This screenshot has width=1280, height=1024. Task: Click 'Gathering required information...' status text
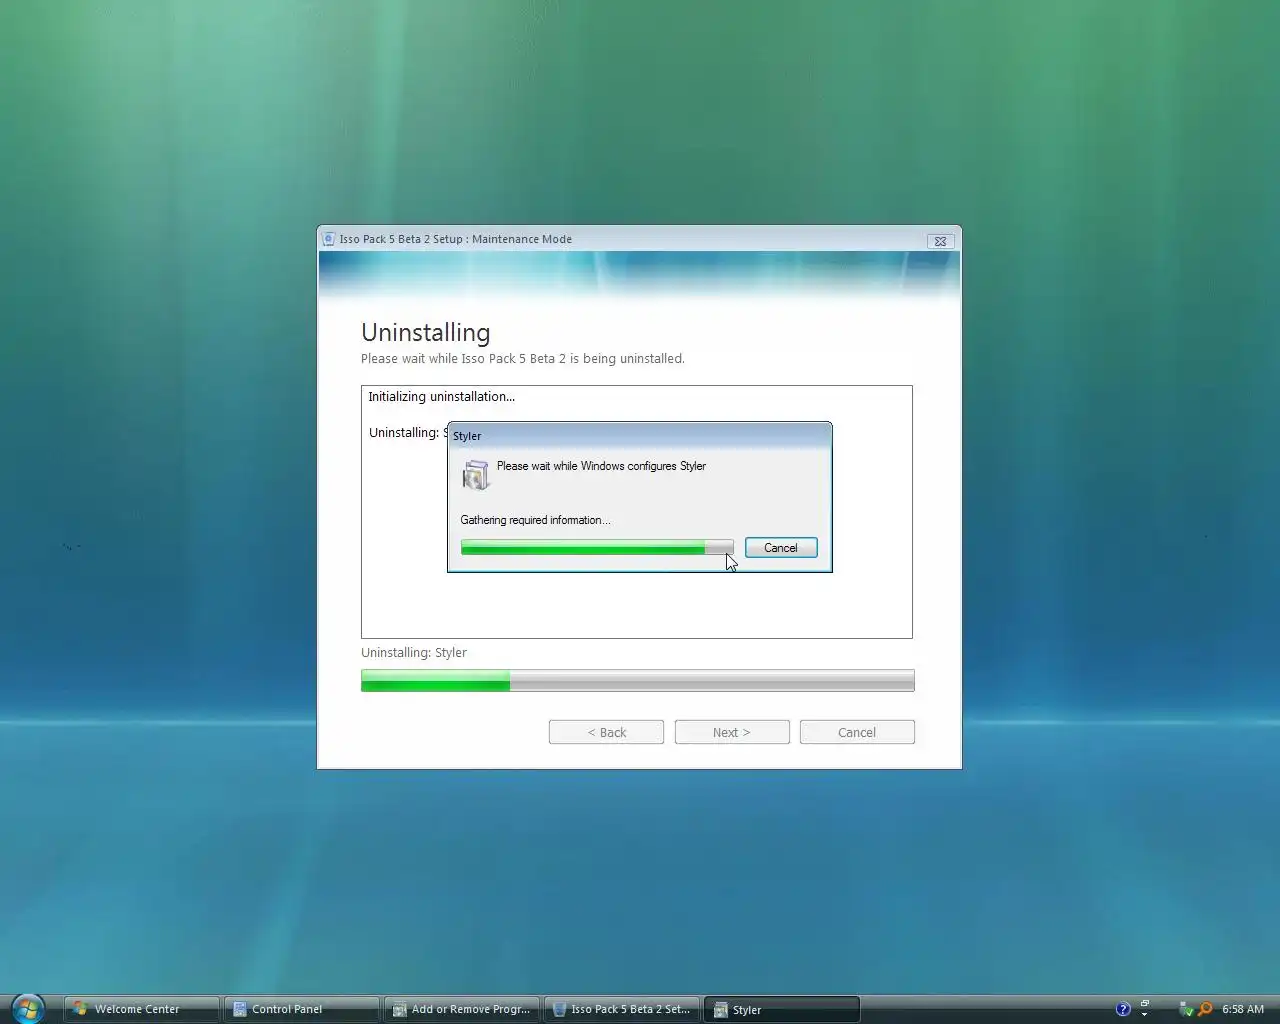[x=535, y=520]
